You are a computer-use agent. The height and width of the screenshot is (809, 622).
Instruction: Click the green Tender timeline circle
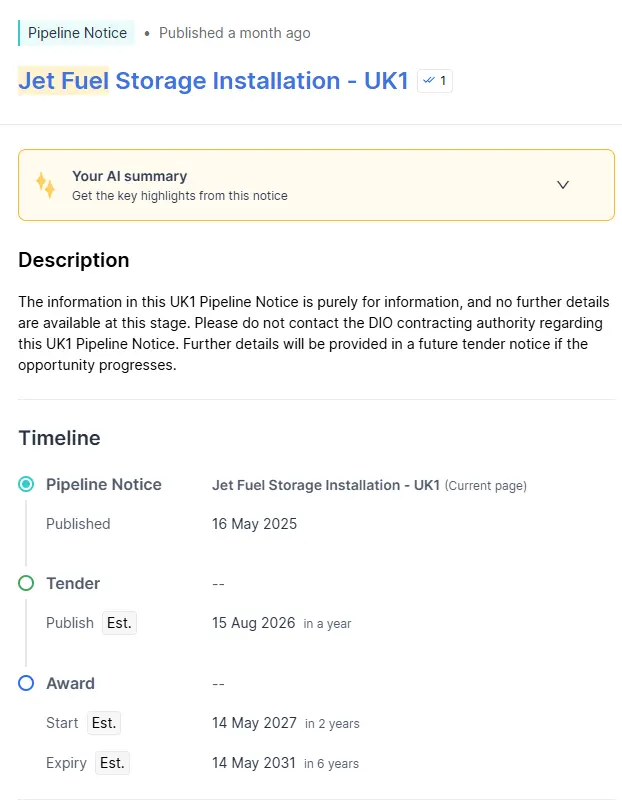click(26, 583)
